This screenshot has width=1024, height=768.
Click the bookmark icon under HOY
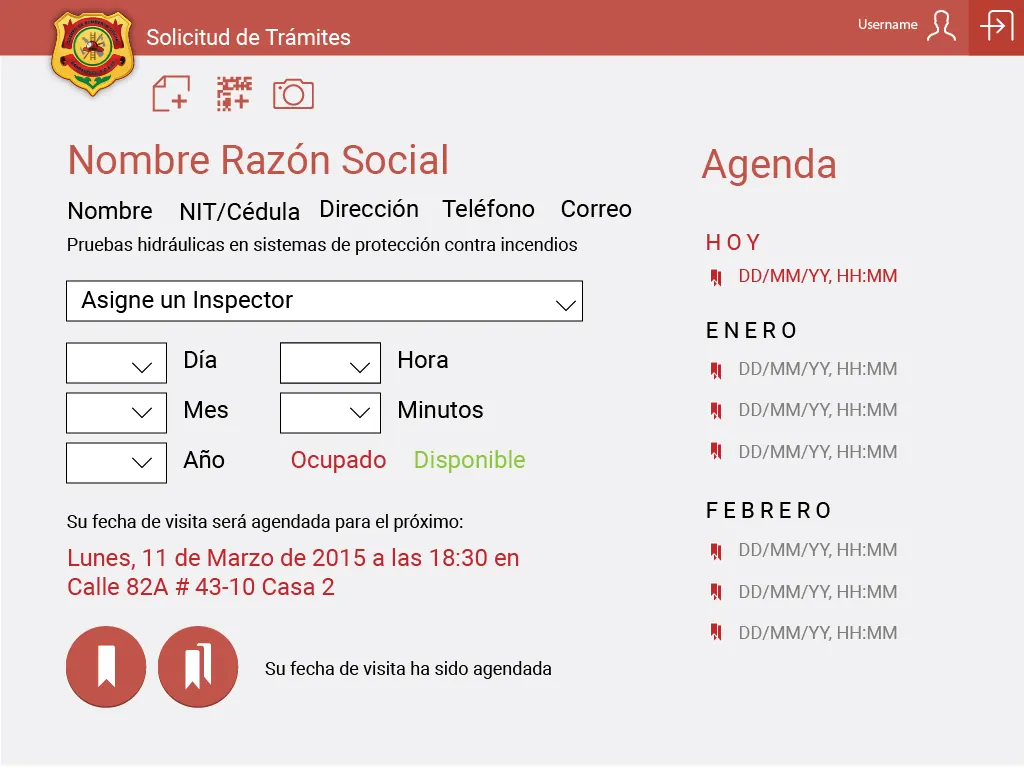tap(716, 278)
